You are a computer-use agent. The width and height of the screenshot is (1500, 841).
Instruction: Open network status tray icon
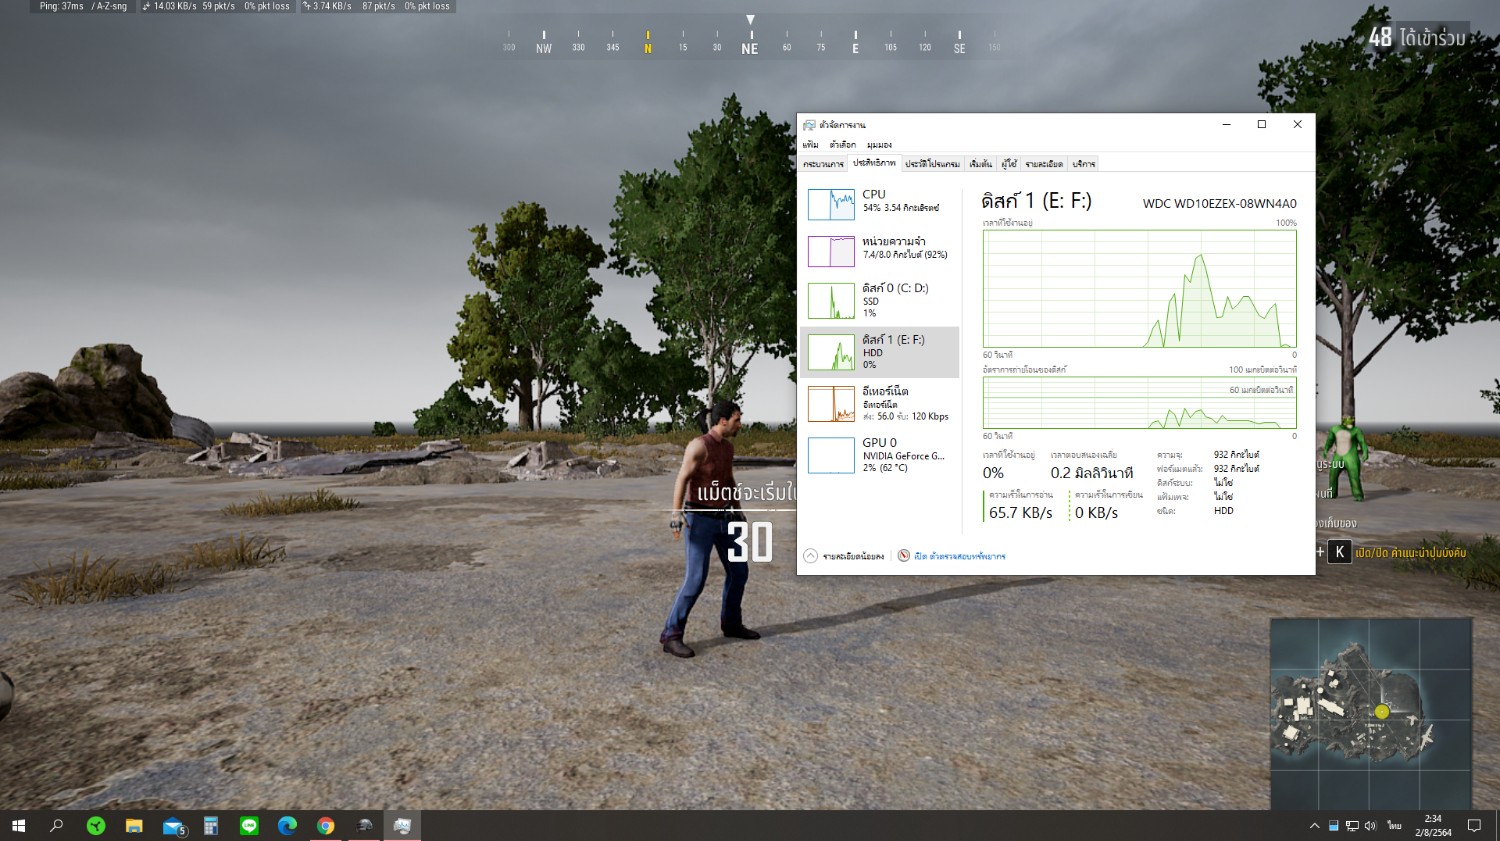tap(1352, 826)
